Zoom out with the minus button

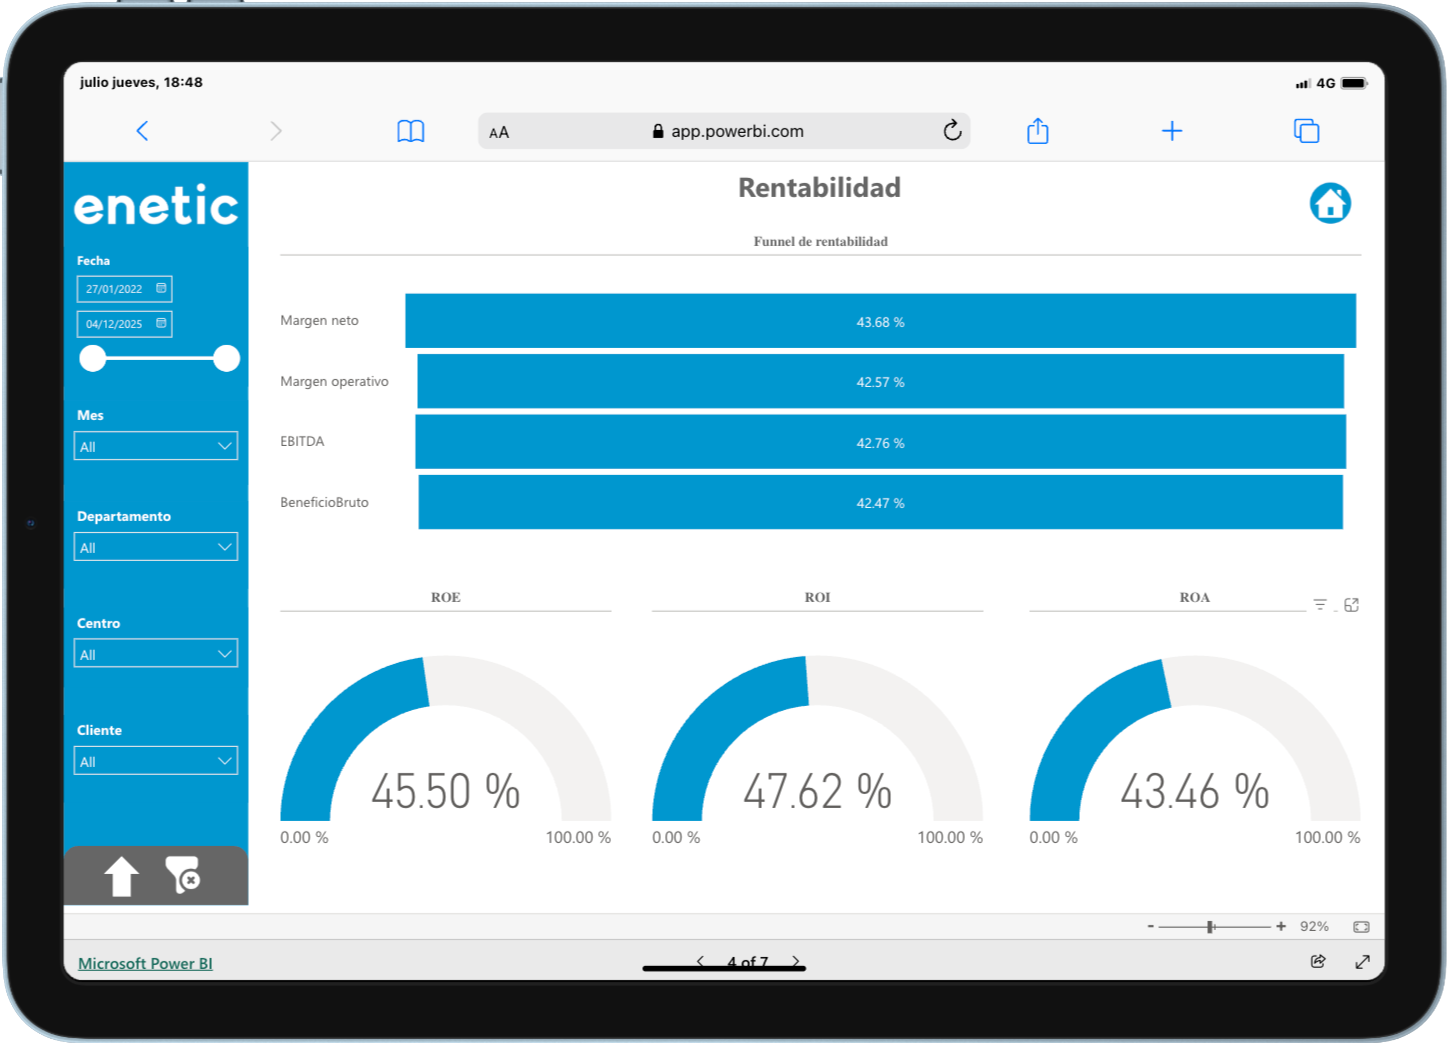1150,927
